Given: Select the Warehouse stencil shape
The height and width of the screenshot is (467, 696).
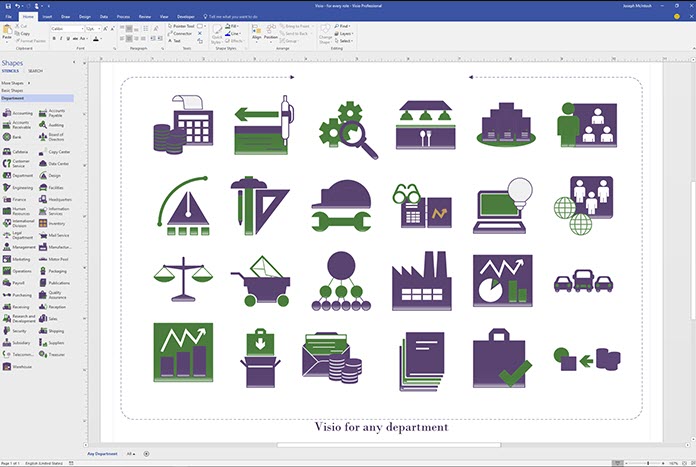Looking at the screenshot, I should 17,367.
